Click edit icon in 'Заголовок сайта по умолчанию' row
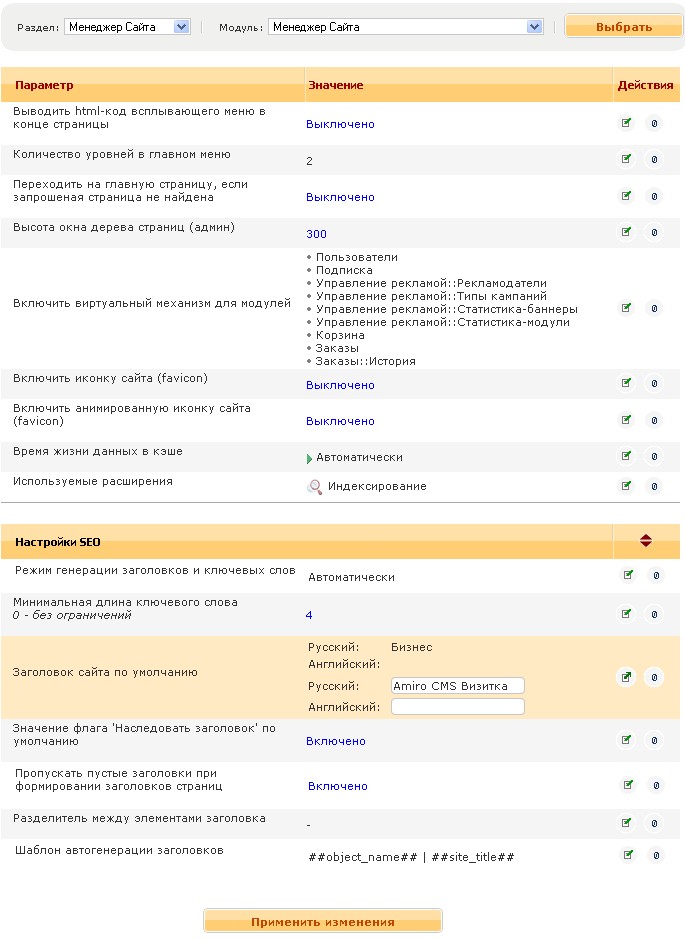 pos(626,677)
